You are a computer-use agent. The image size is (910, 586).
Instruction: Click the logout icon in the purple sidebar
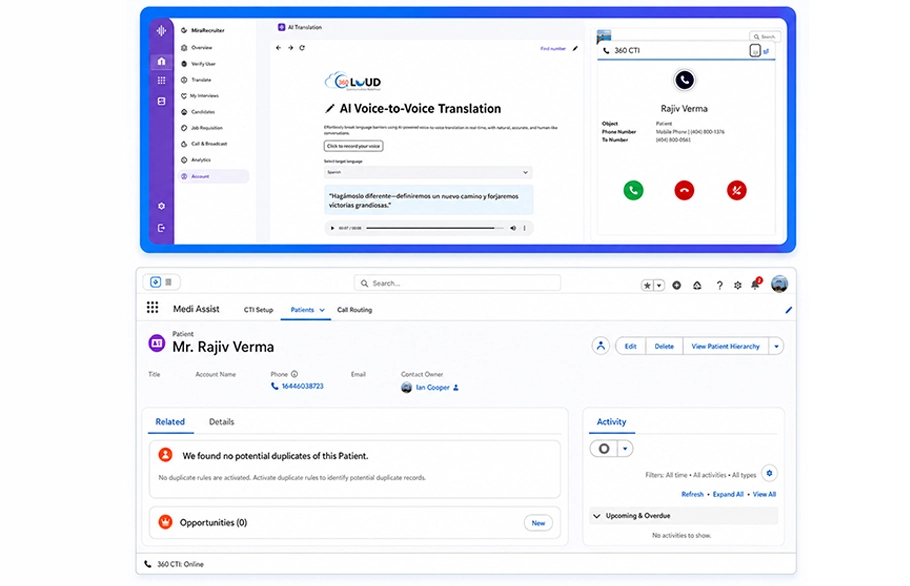pyautogui.click(x=161, y=228)
